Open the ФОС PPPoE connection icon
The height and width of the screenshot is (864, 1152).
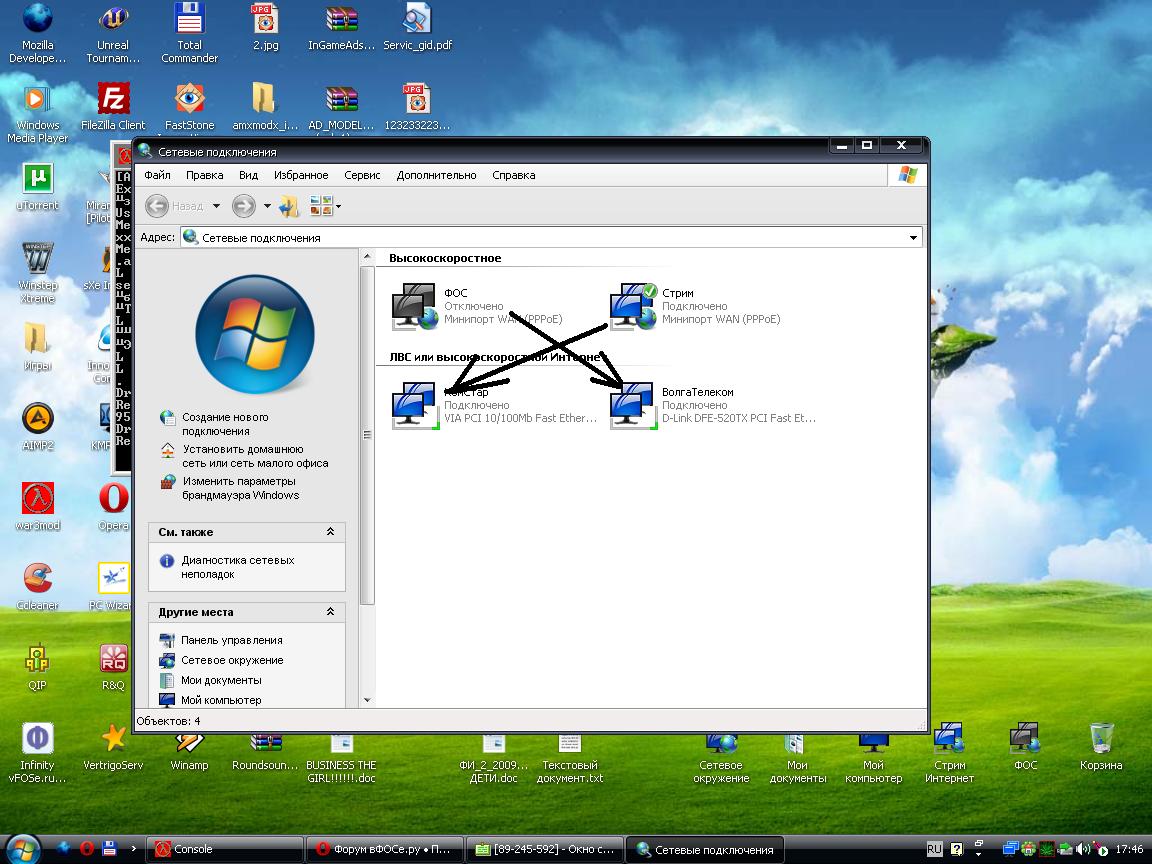414,307
